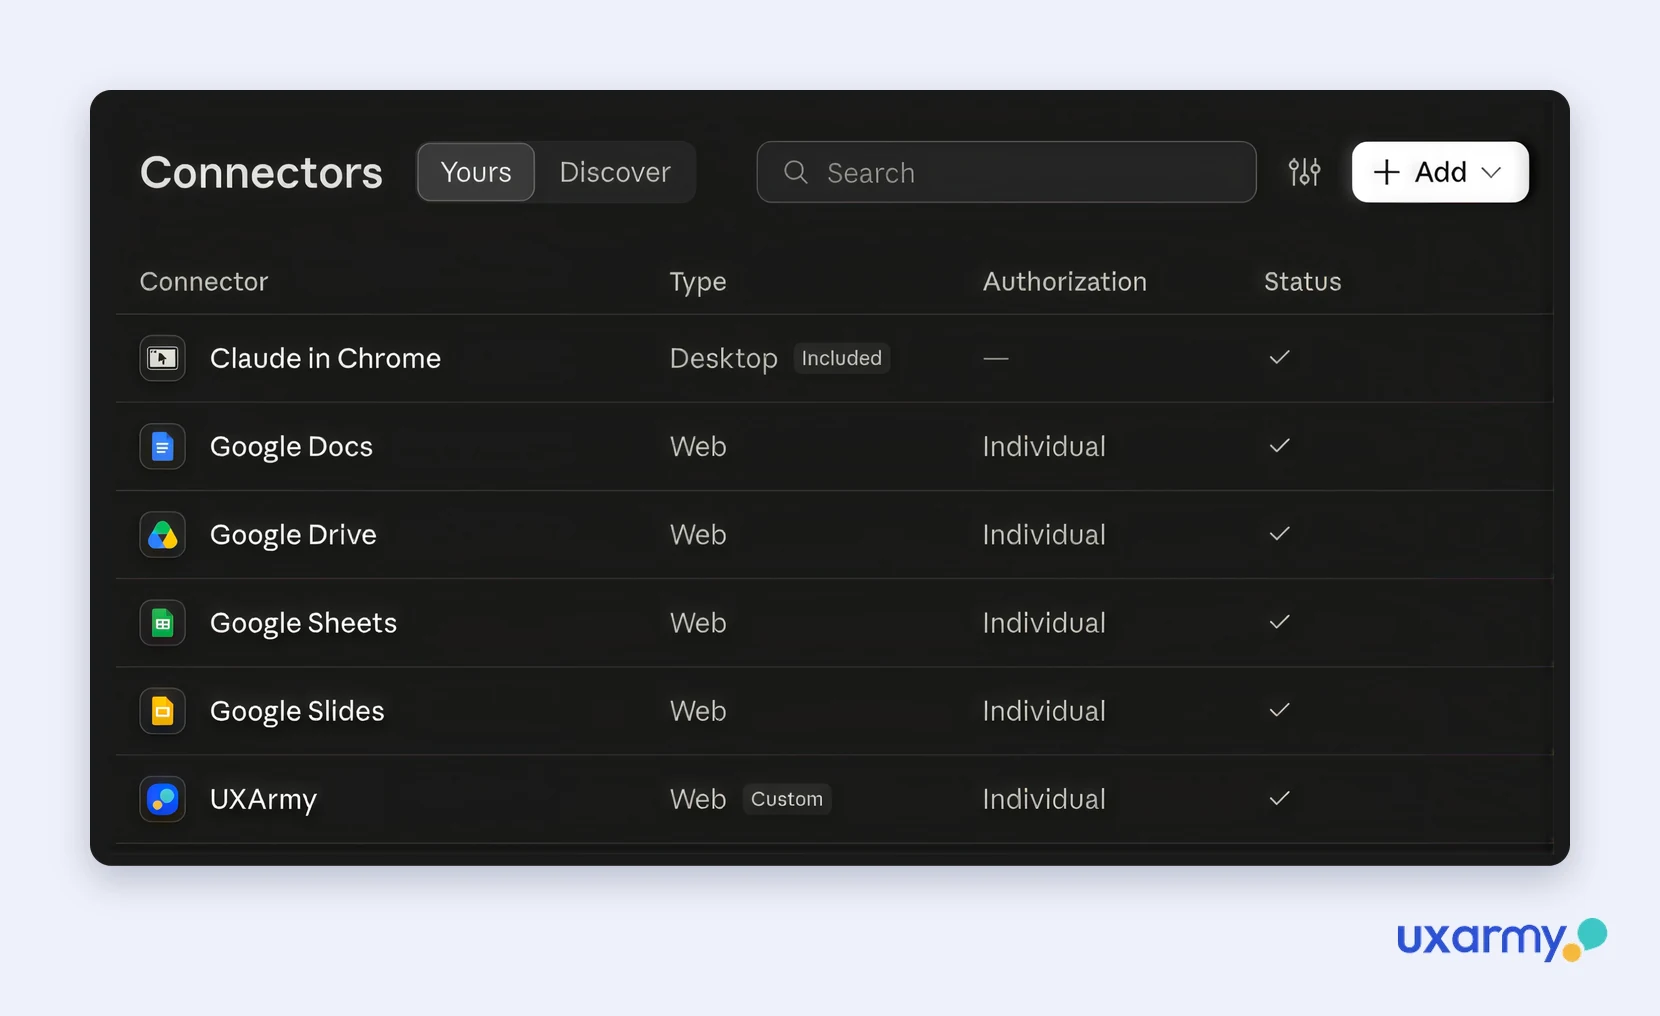The image size is (1660, 1016).
Task: Click the UXArmy connector icon
Action: click(162, 799)
